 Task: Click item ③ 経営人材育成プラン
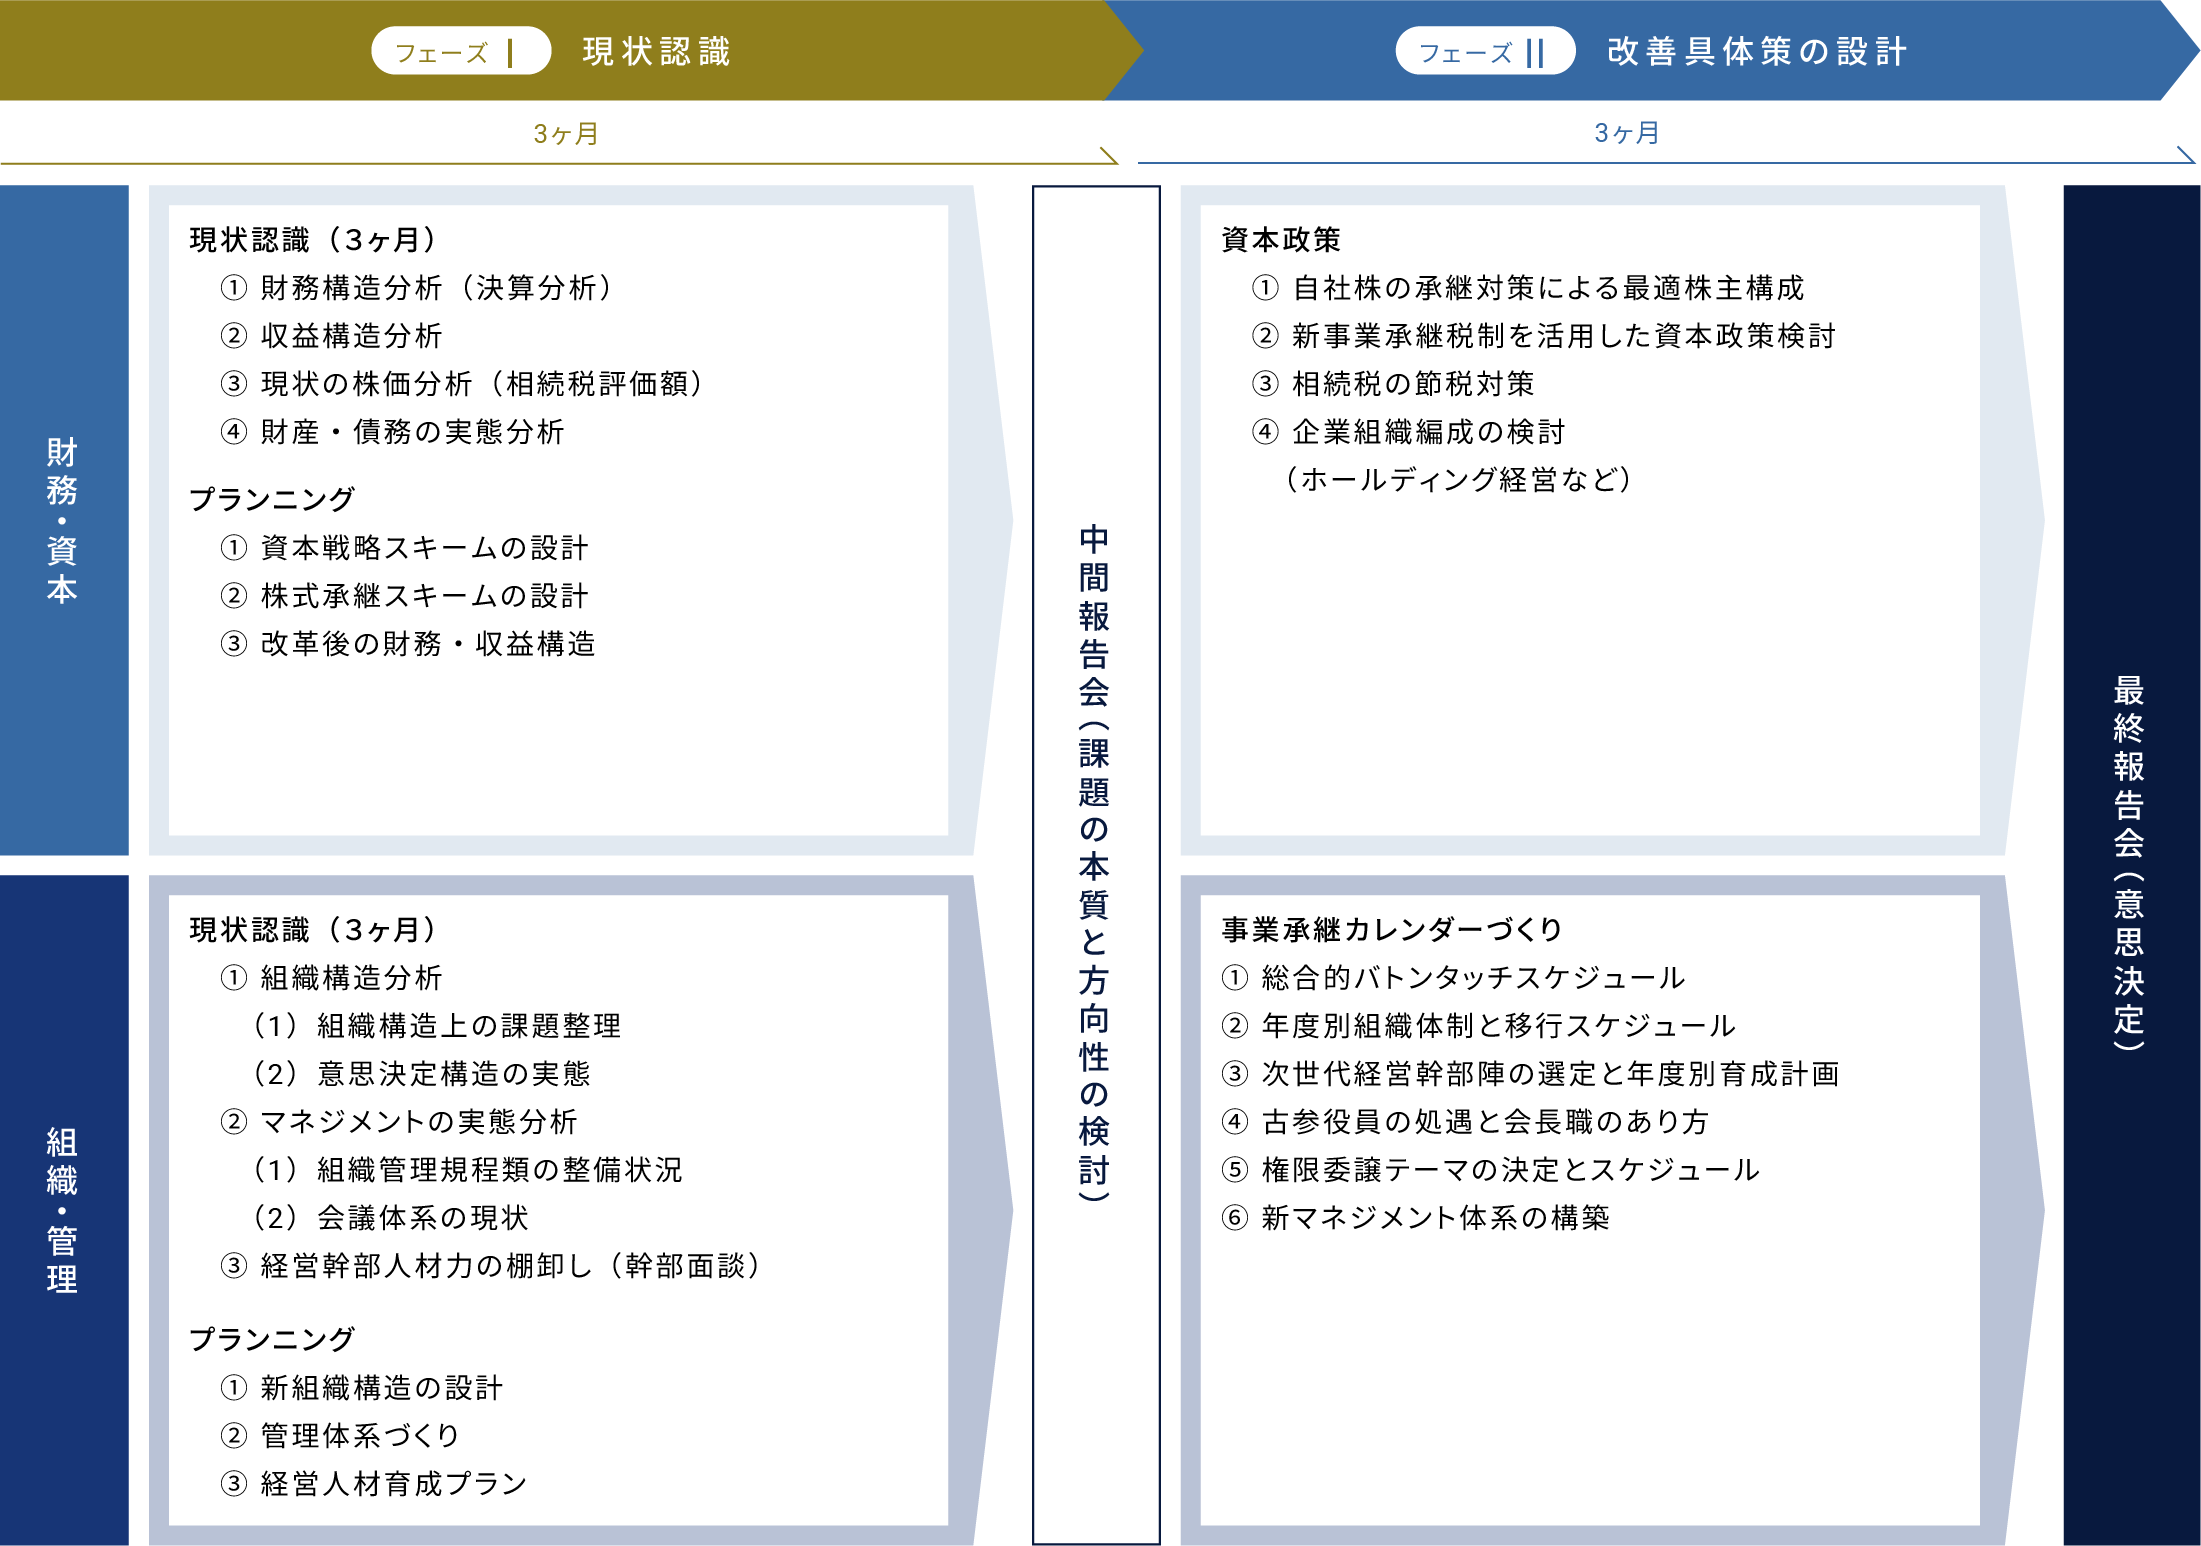point(374,1484)
